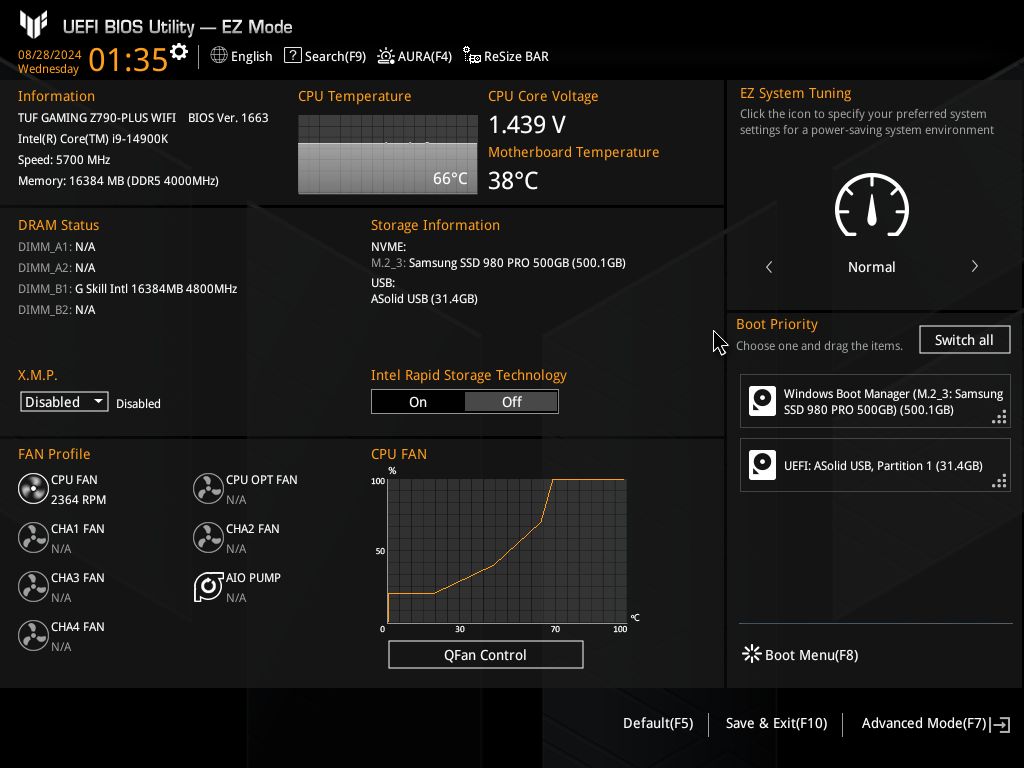Go to previous EZ System Tuning mode
1024x768 pixels.
(769, 267)
